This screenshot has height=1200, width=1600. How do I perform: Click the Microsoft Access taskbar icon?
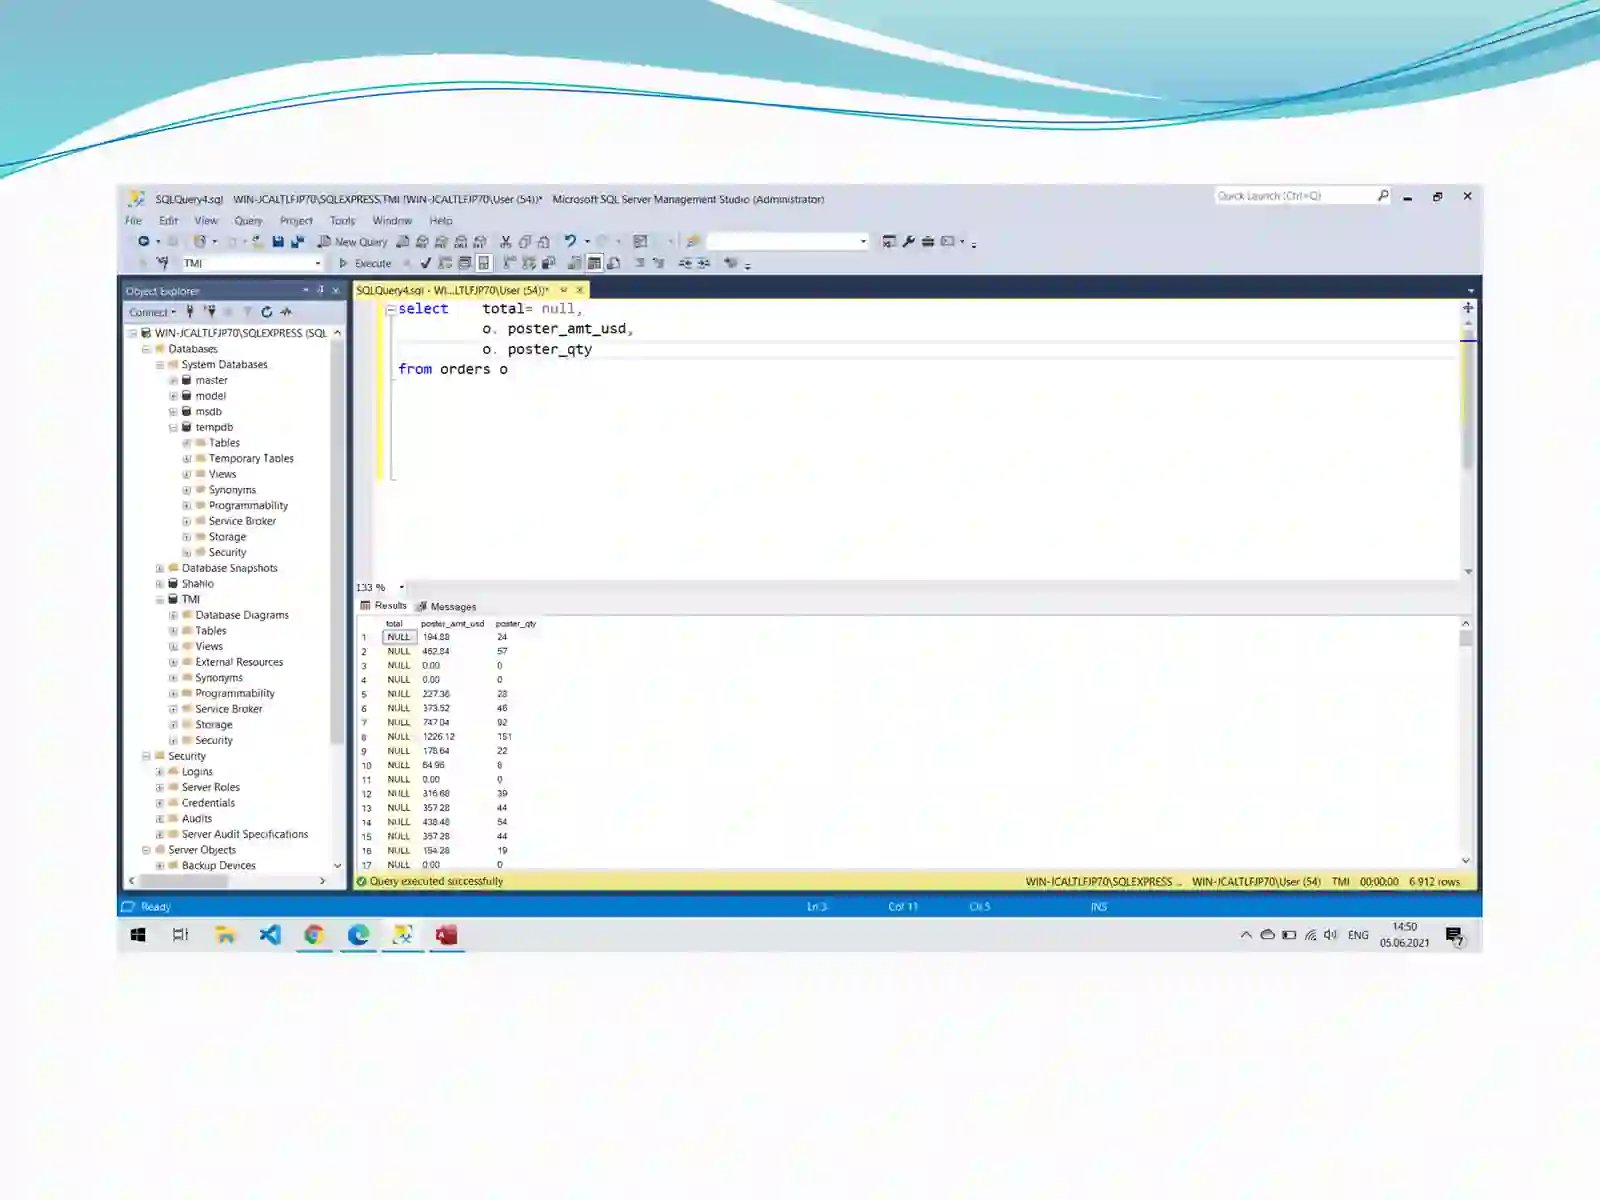click(446, 935)
